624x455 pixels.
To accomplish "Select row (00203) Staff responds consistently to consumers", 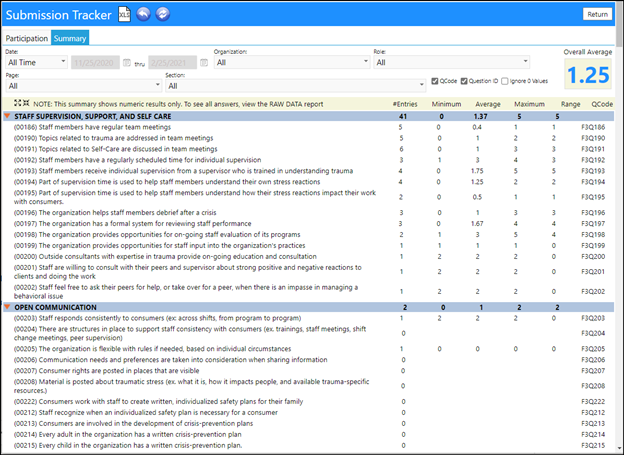I will pyautogui.click(x=308, y=318).
